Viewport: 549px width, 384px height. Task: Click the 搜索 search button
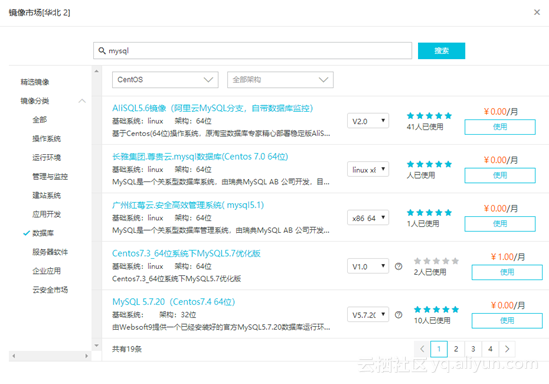442,51
